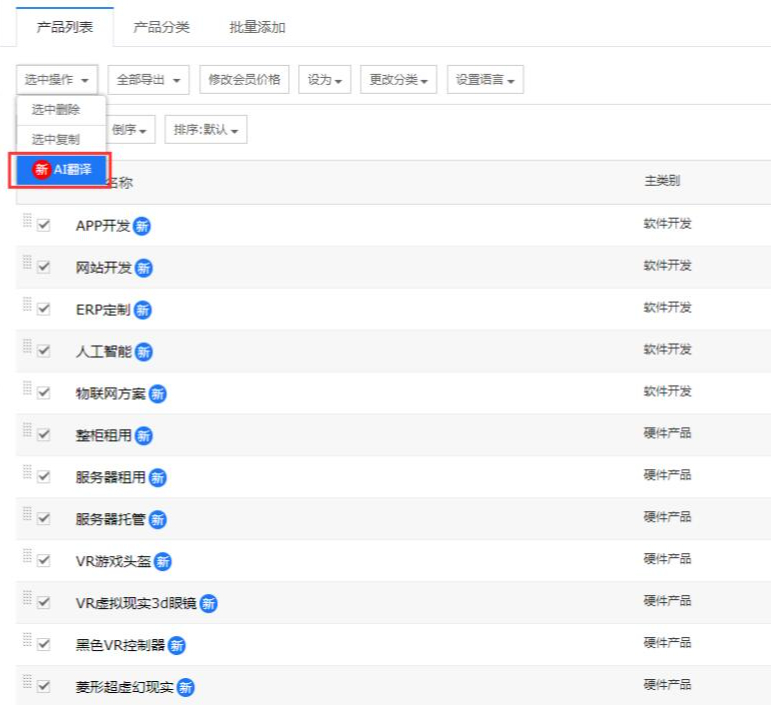Open the 排序:默认 dropdown
The height and width of the screenshot is (705, 771).
(206, 130)
